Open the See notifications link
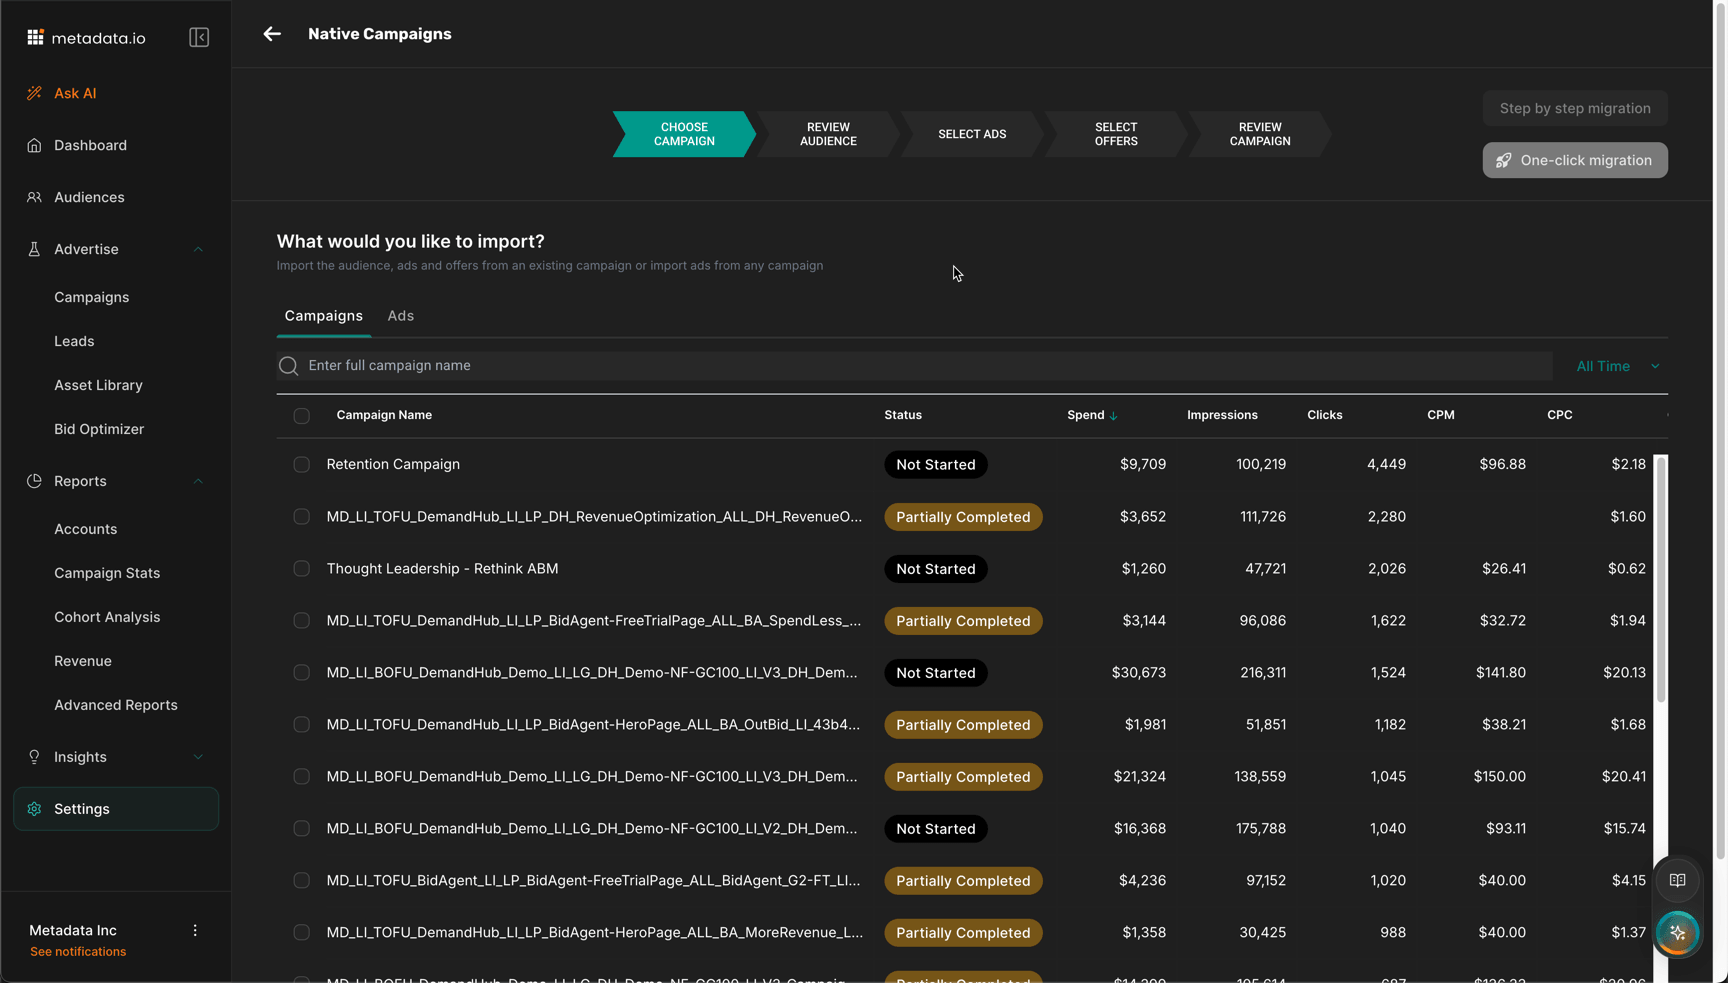 click(78, 952)
